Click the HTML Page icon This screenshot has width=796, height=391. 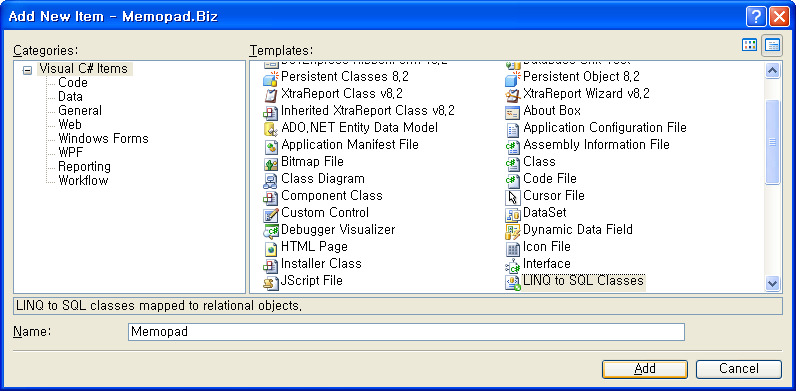click(271, 248)
